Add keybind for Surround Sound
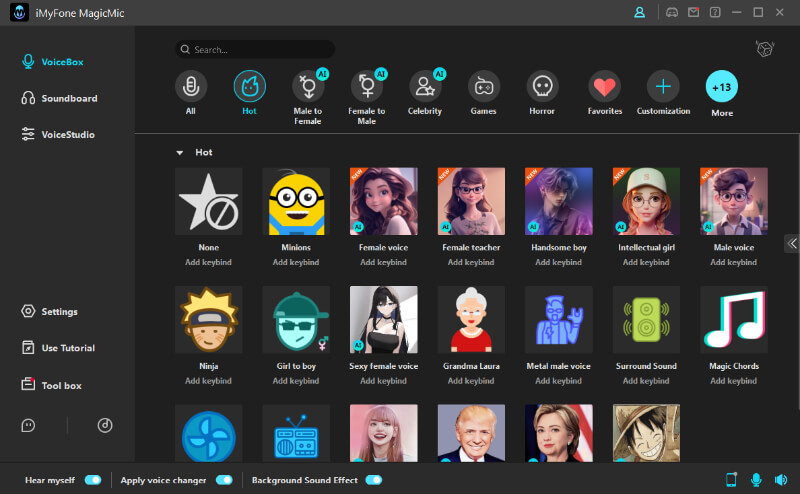The image size is (800, 494). point(646,381)
